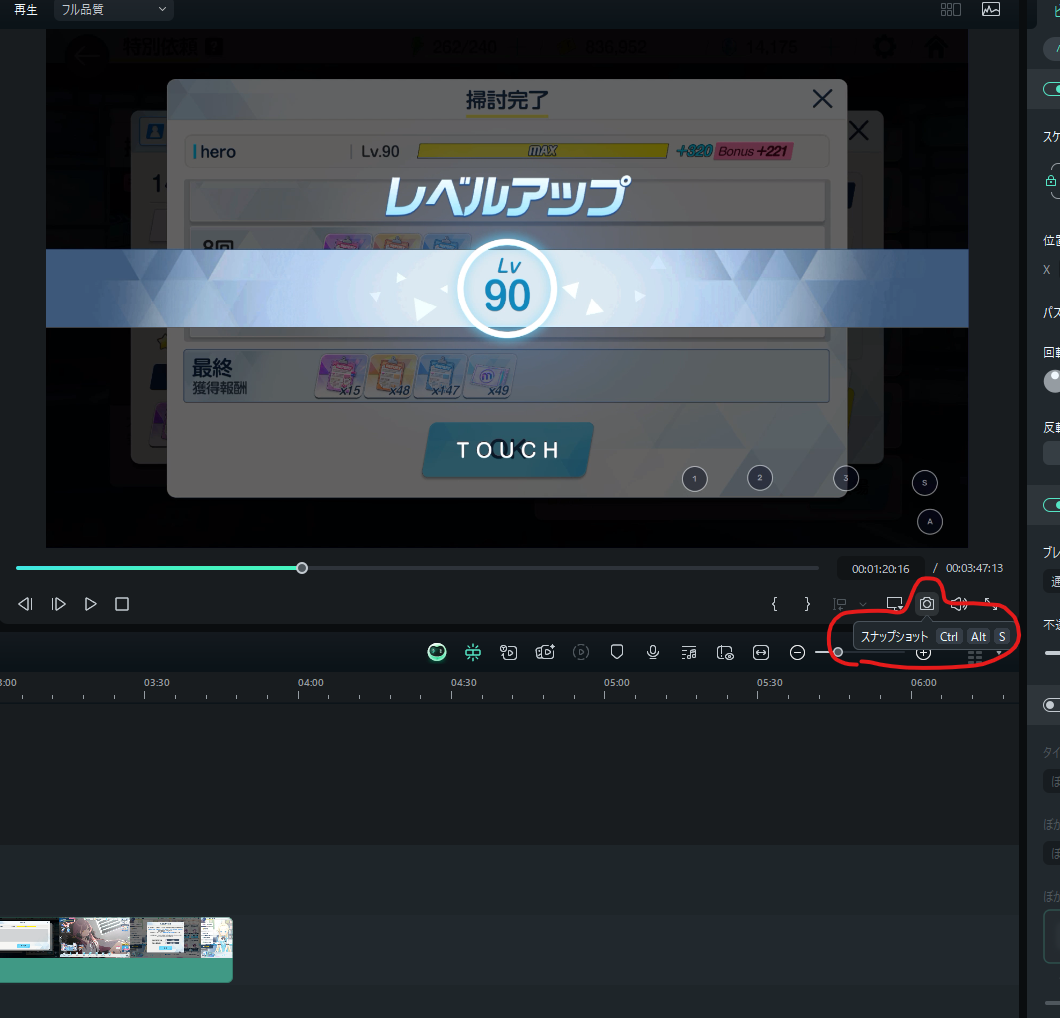Click the mark-in brace button
Screen dimensions: 1060x1018
click(x=775, y=603)
